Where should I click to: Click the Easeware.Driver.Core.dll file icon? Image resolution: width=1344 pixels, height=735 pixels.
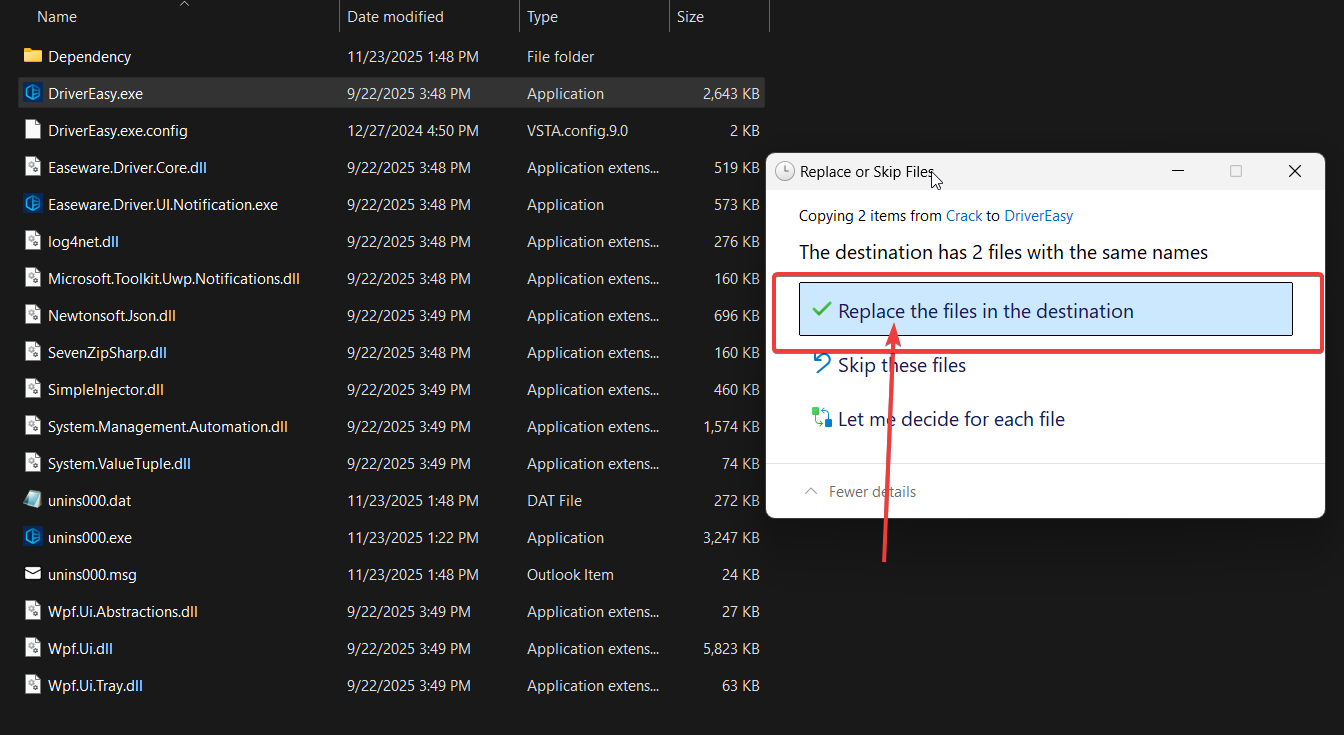(x=33, y=167)
